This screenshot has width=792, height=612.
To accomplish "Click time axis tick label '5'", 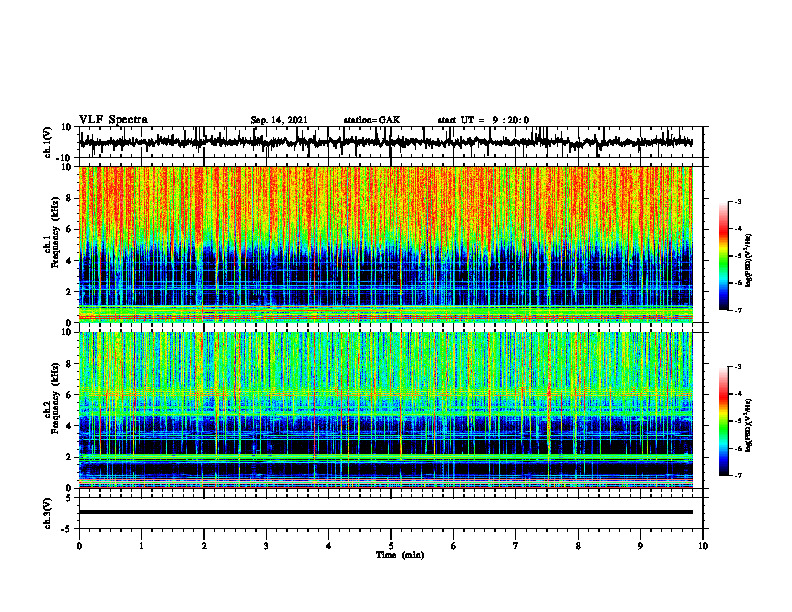I will [x=391, y=546].
